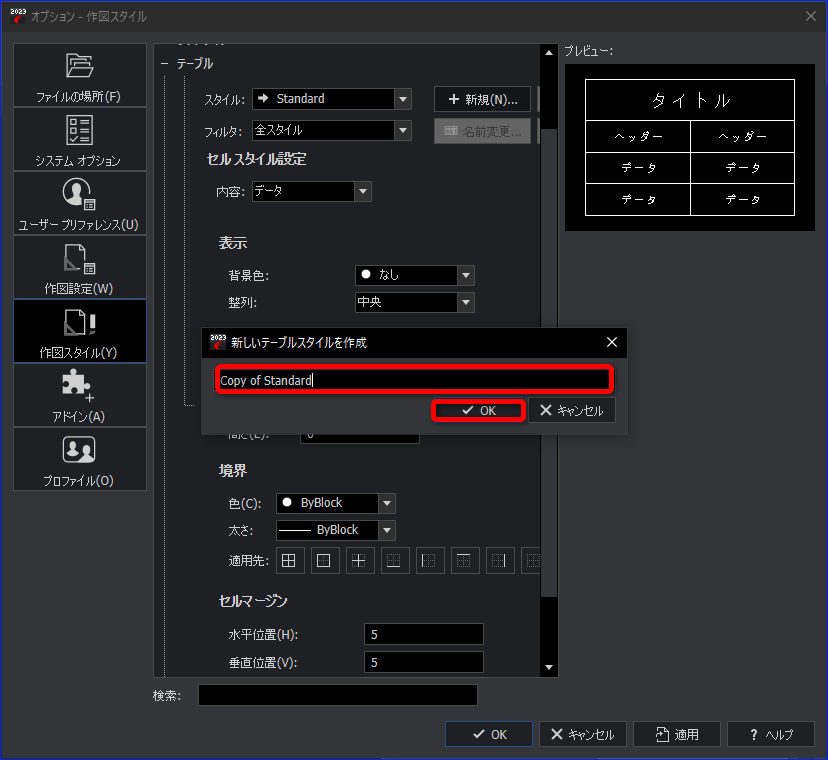This screenshot has width=828, height=760.
Task: Select the 作図スタイル(Y) category
Action: 80,331
